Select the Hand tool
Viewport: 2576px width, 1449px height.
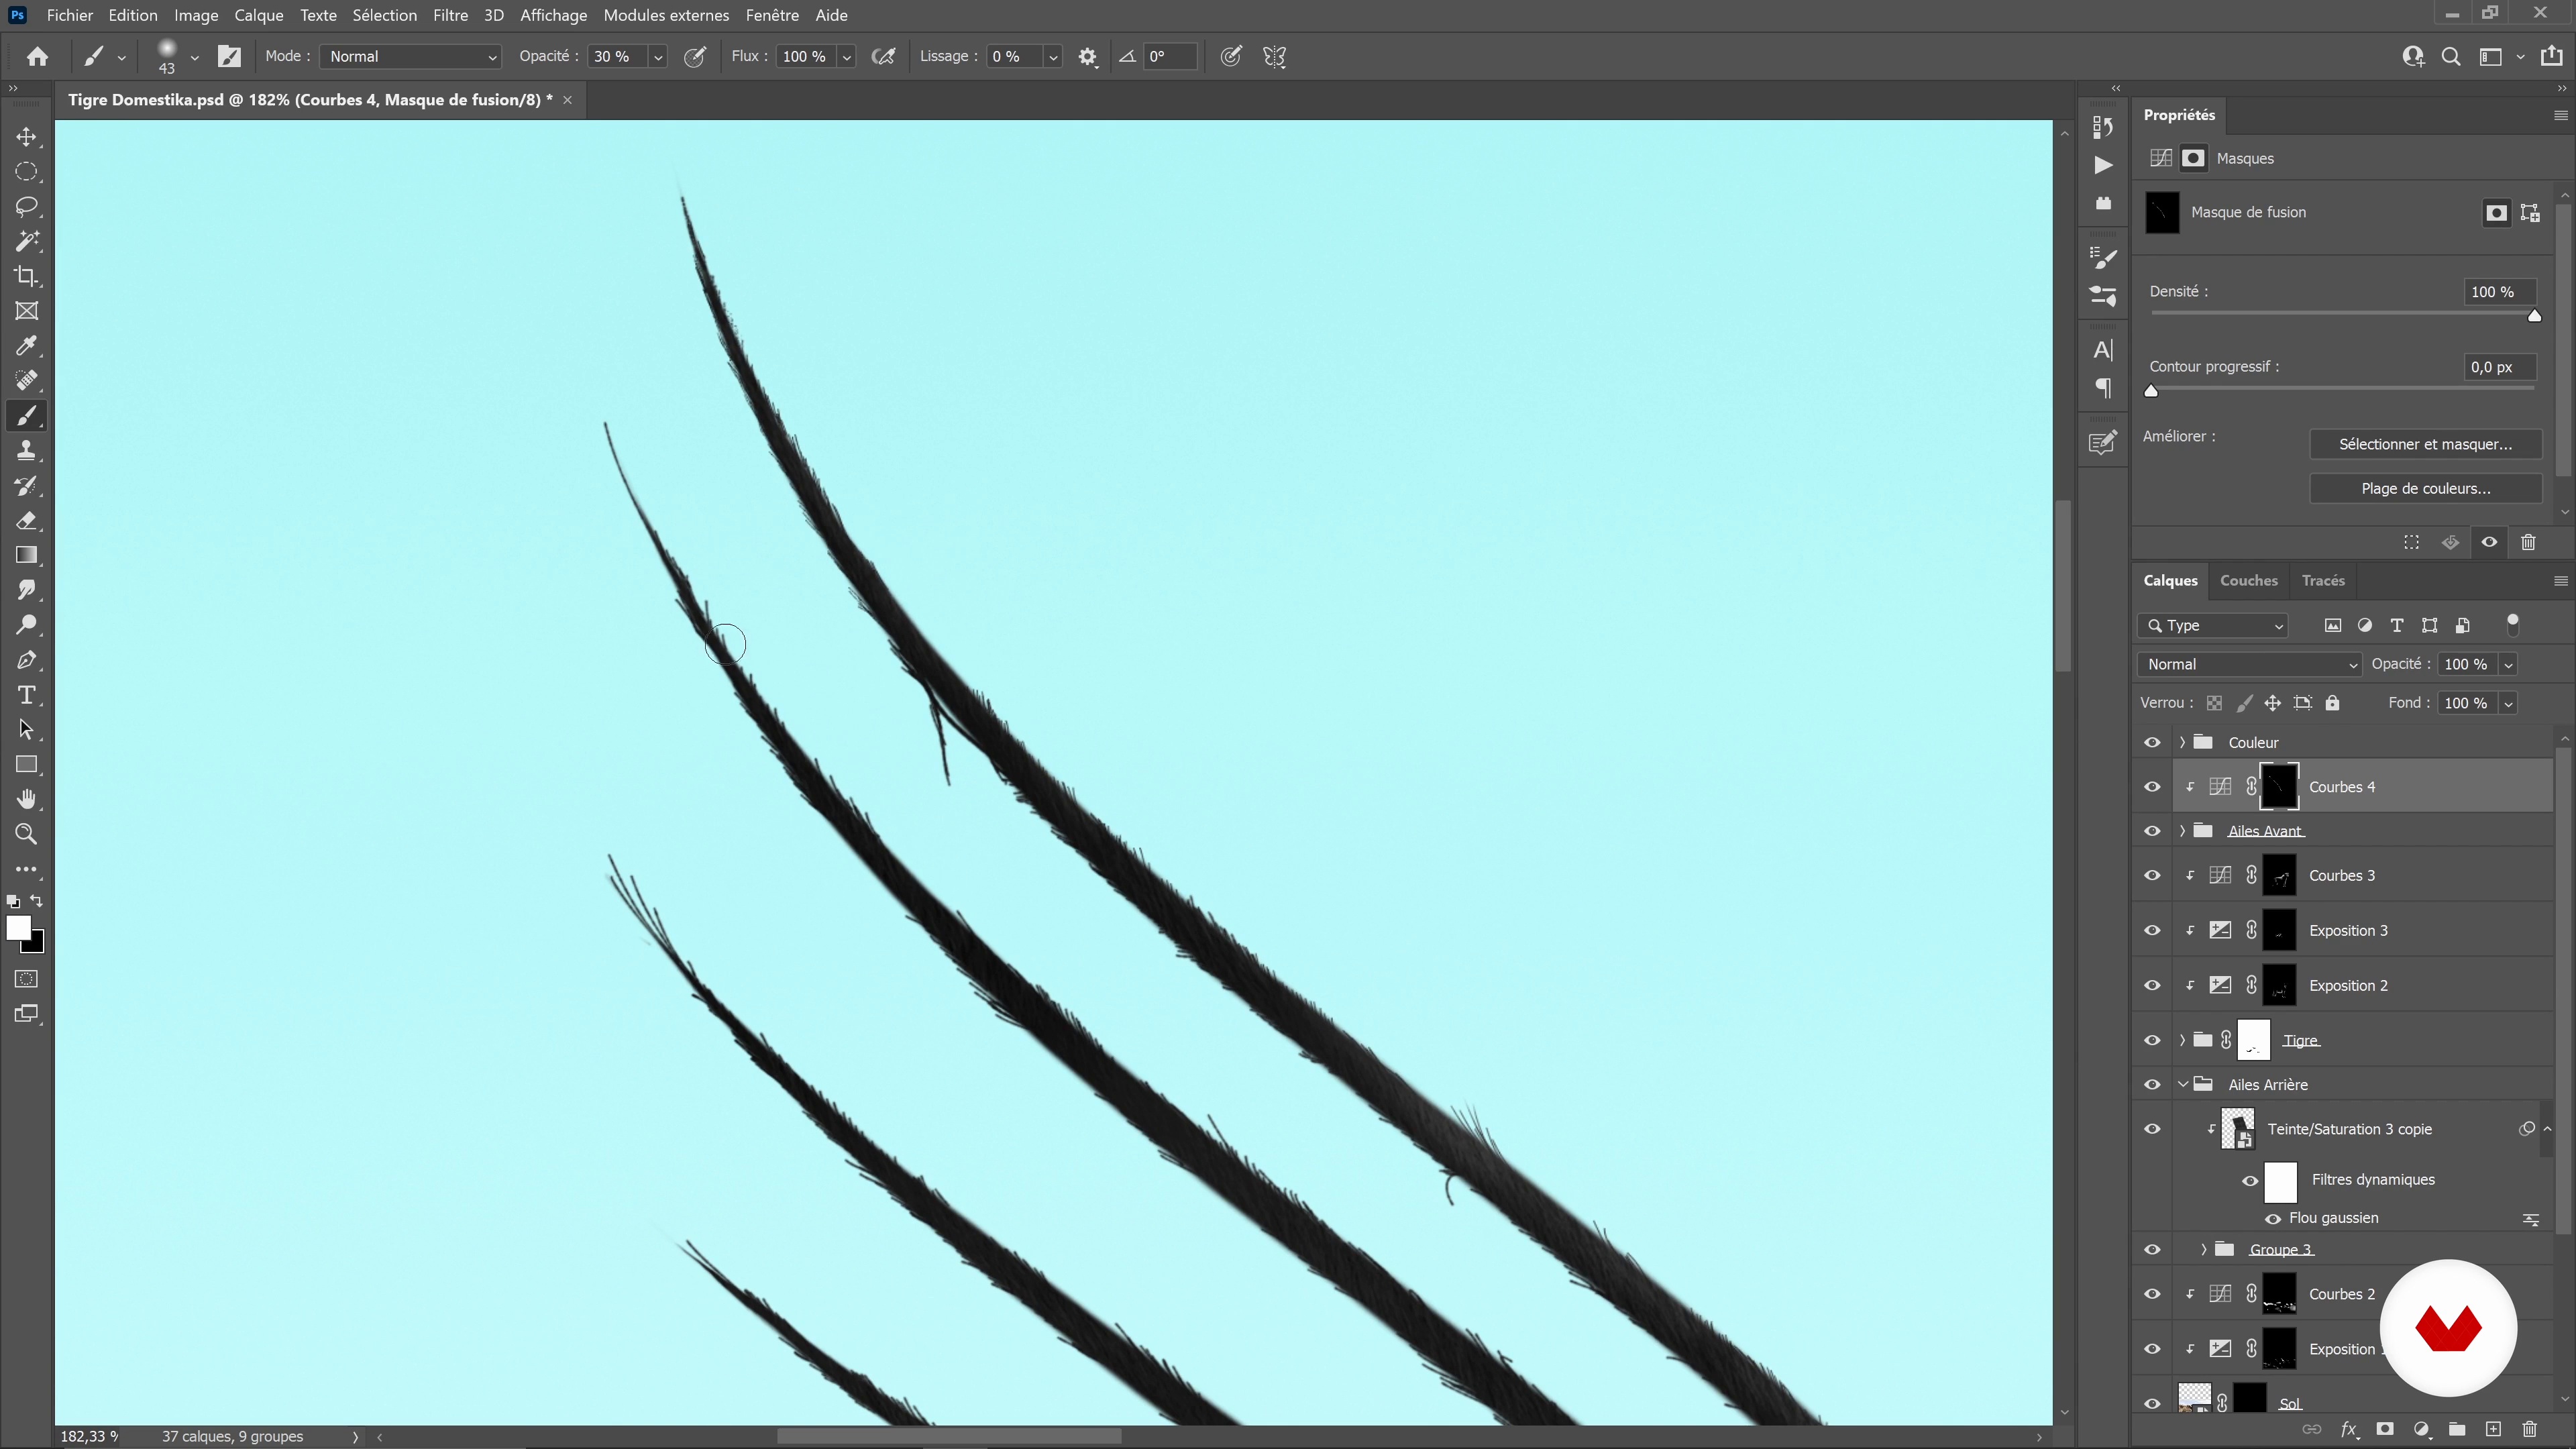[x=27, y=799]
